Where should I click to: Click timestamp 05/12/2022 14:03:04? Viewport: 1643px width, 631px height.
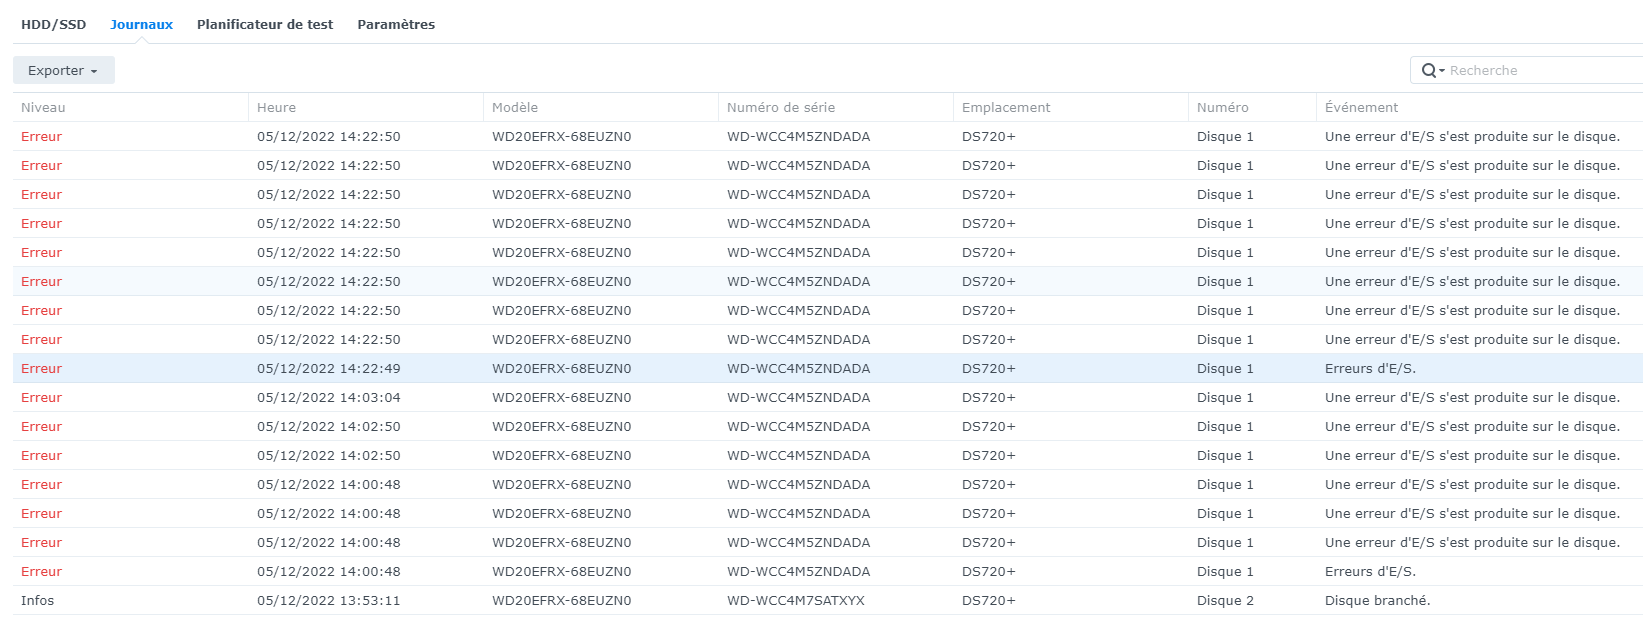tap(328, 397)
